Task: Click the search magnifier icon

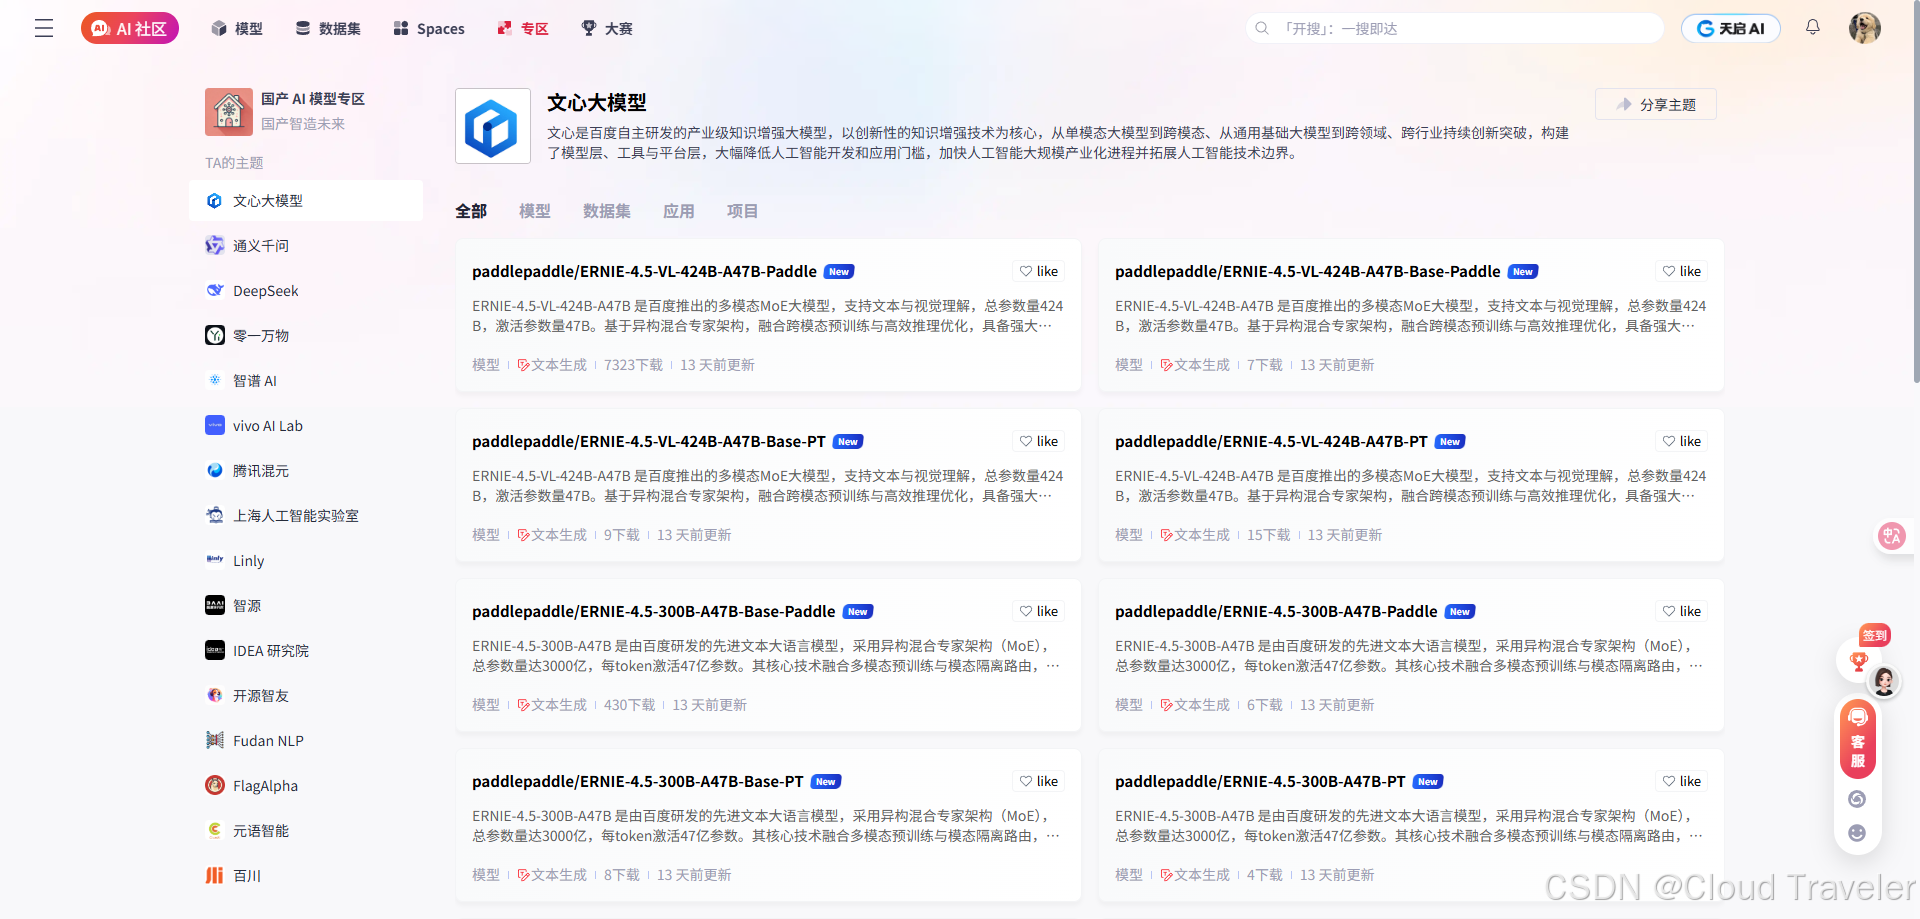Action: point(1262,28)
